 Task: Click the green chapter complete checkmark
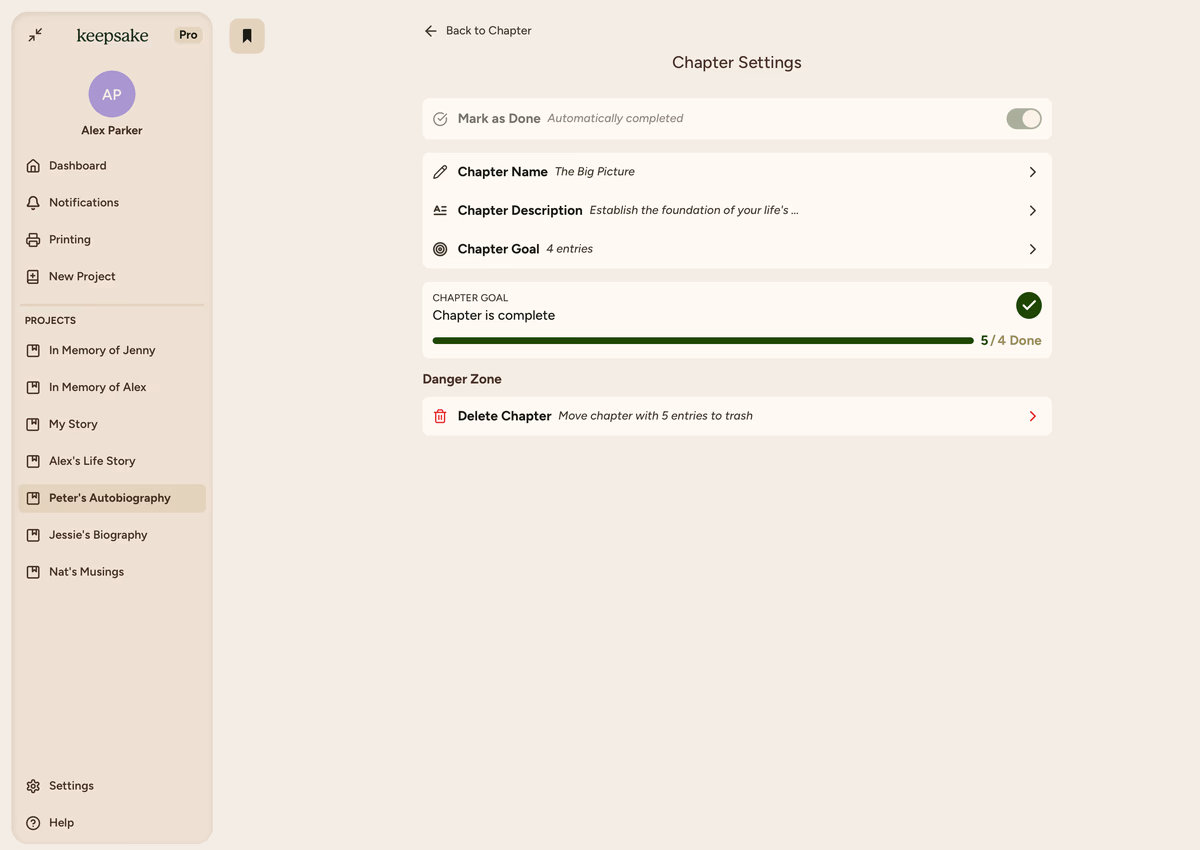pos(1028,305)
